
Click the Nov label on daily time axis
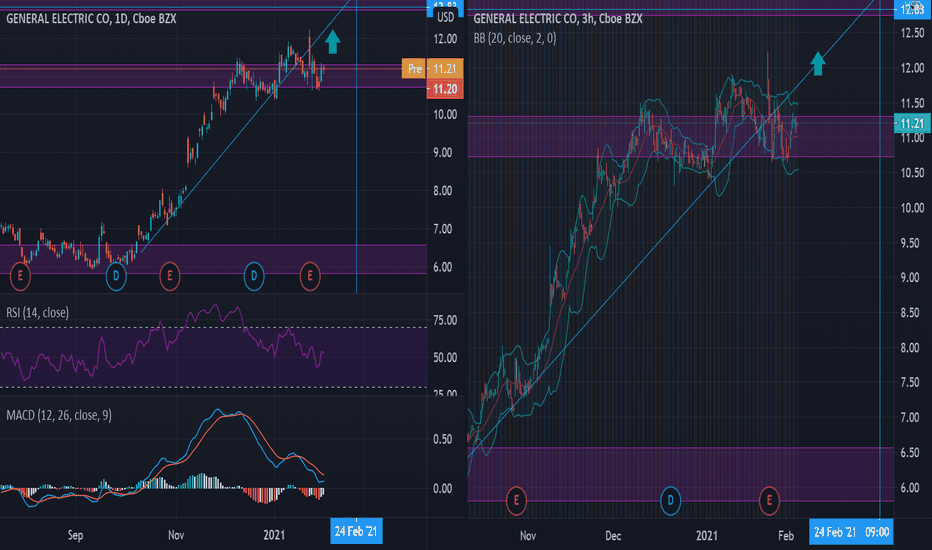pyautogui.click(x=176, y=535)
